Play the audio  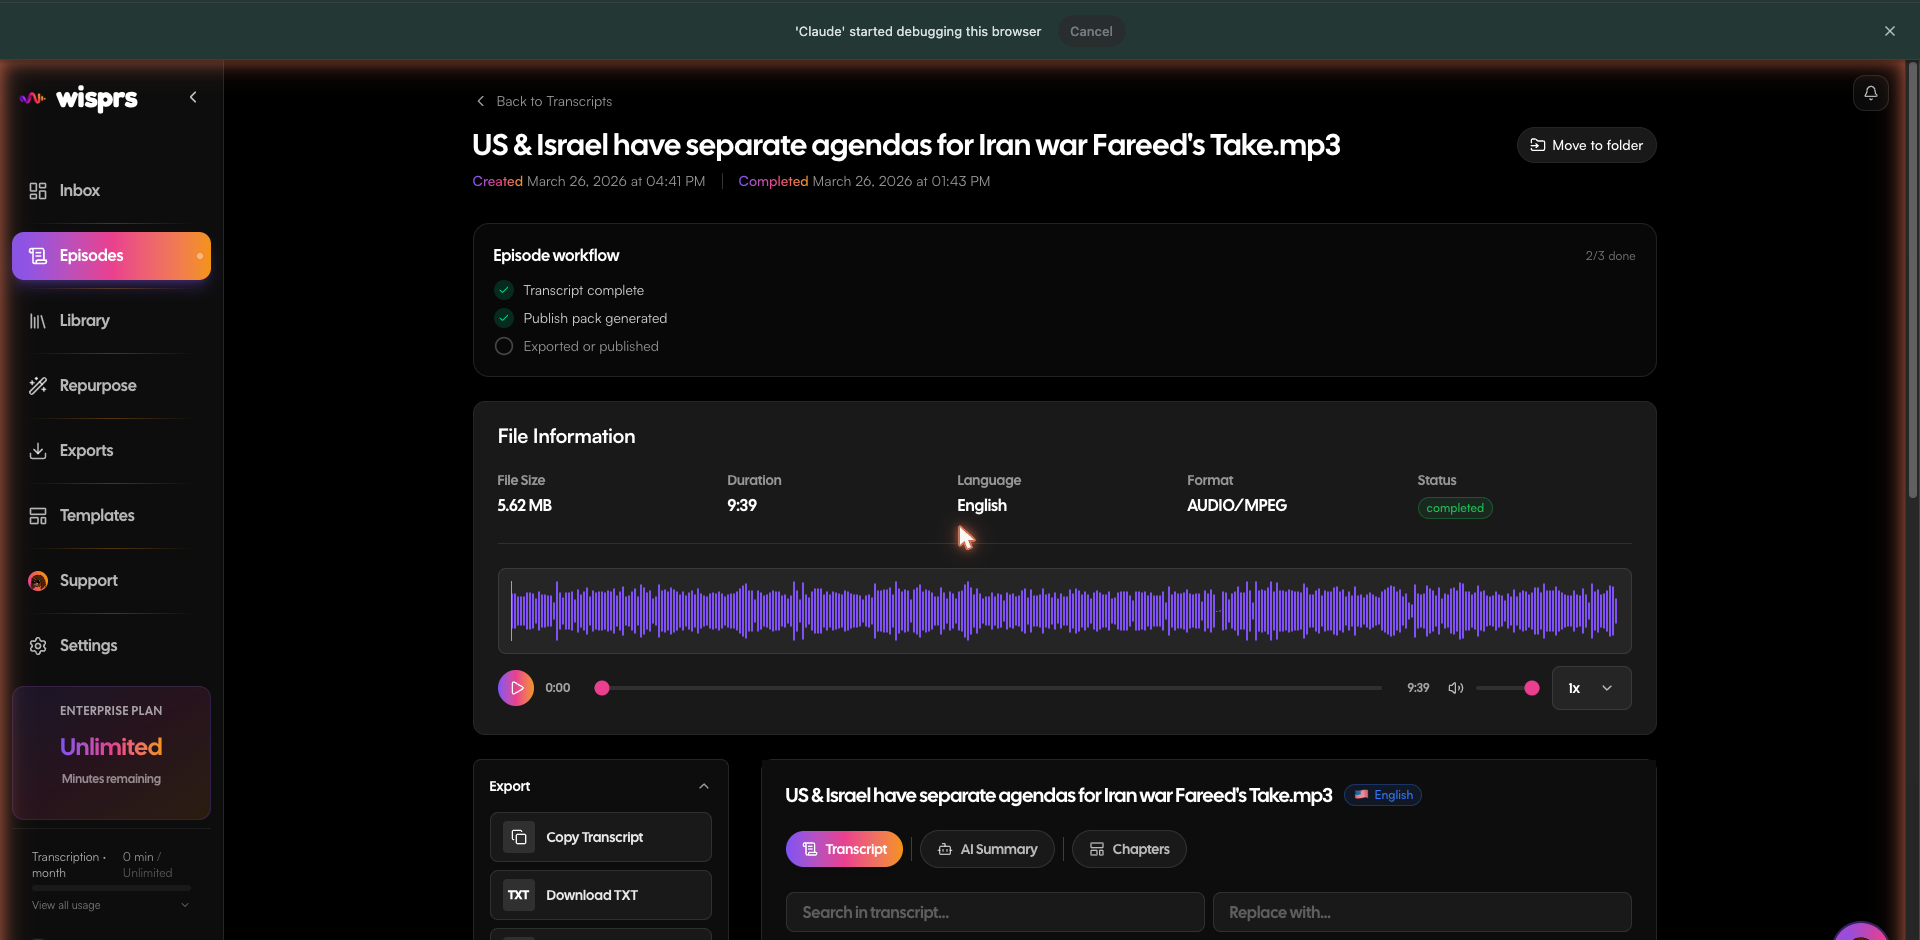(x=516, y=688)
